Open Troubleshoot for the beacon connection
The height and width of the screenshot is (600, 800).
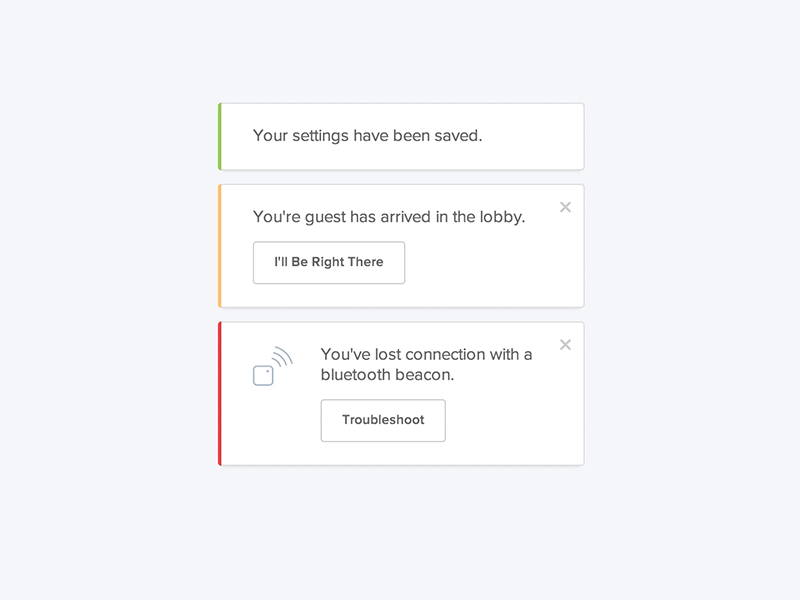point(383,420)
